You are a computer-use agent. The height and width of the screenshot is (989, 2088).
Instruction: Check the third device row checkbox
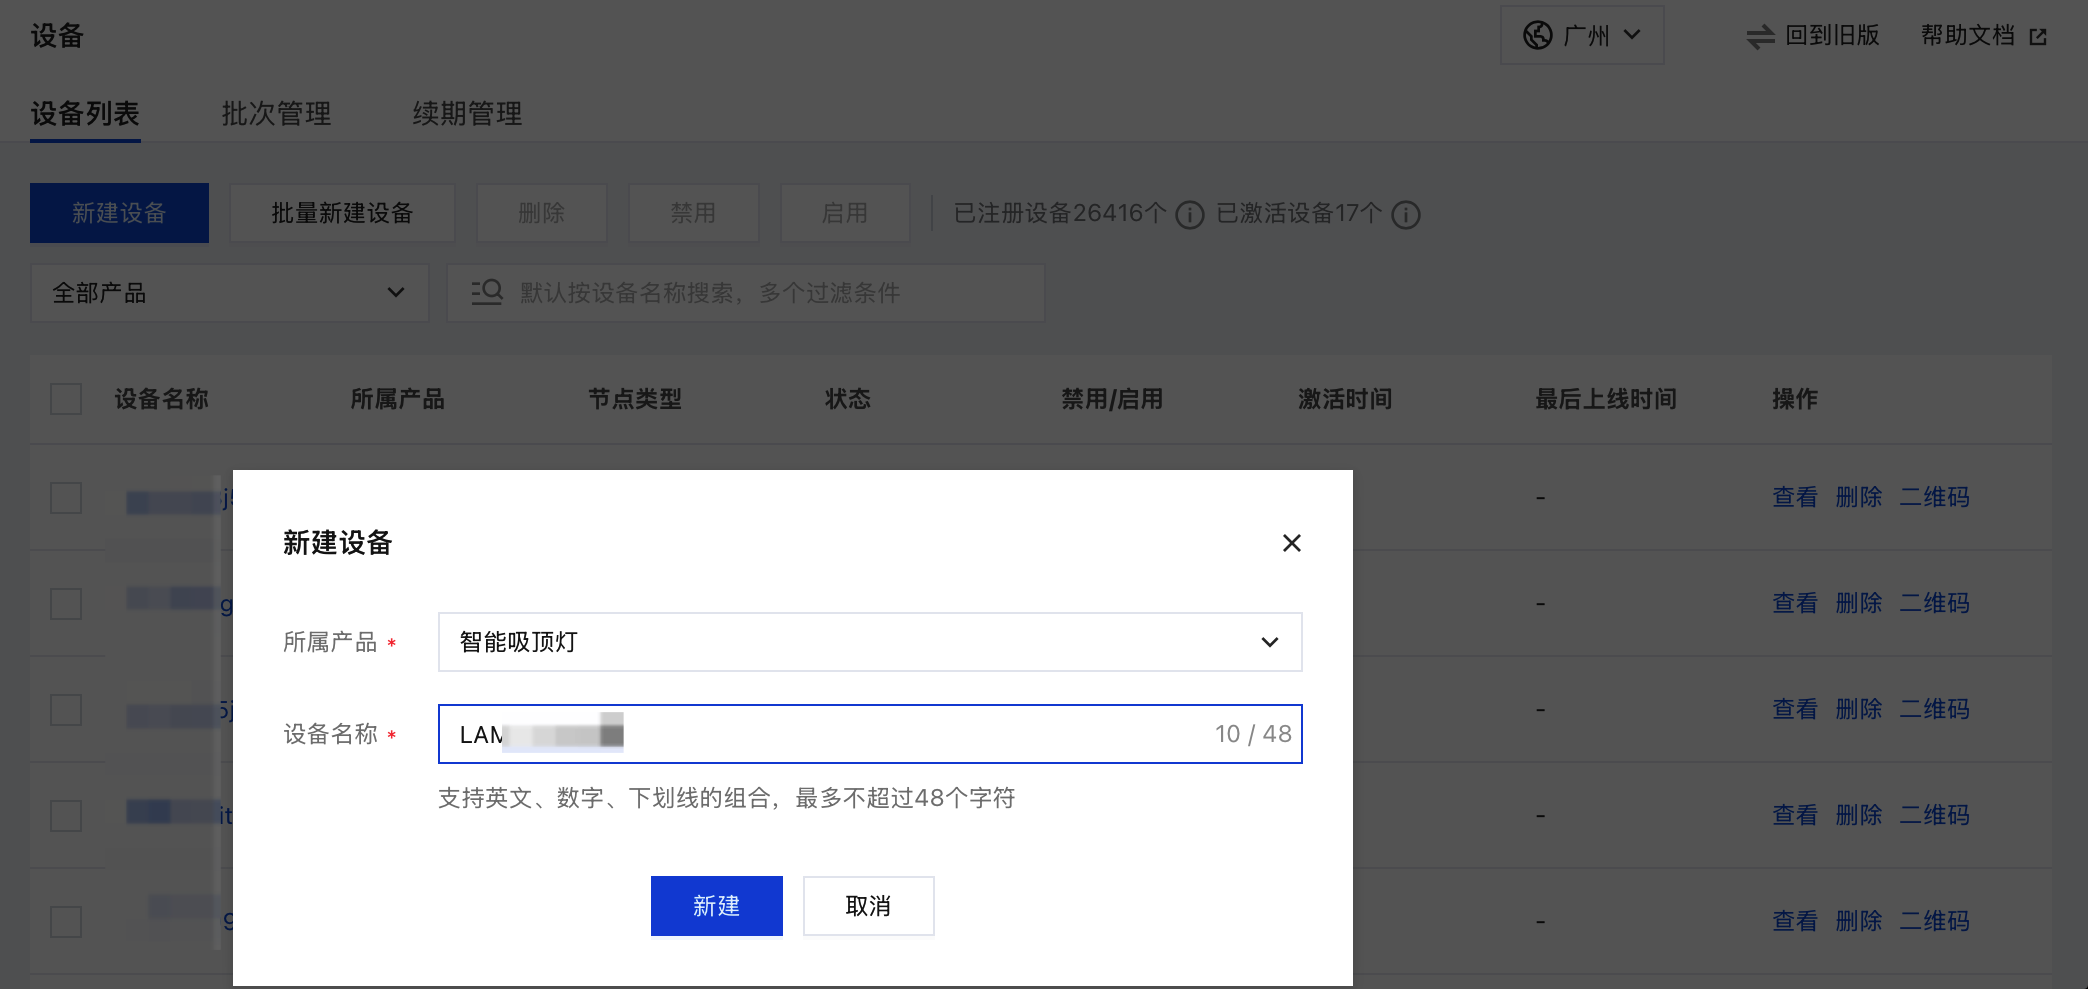pos(66,710)
